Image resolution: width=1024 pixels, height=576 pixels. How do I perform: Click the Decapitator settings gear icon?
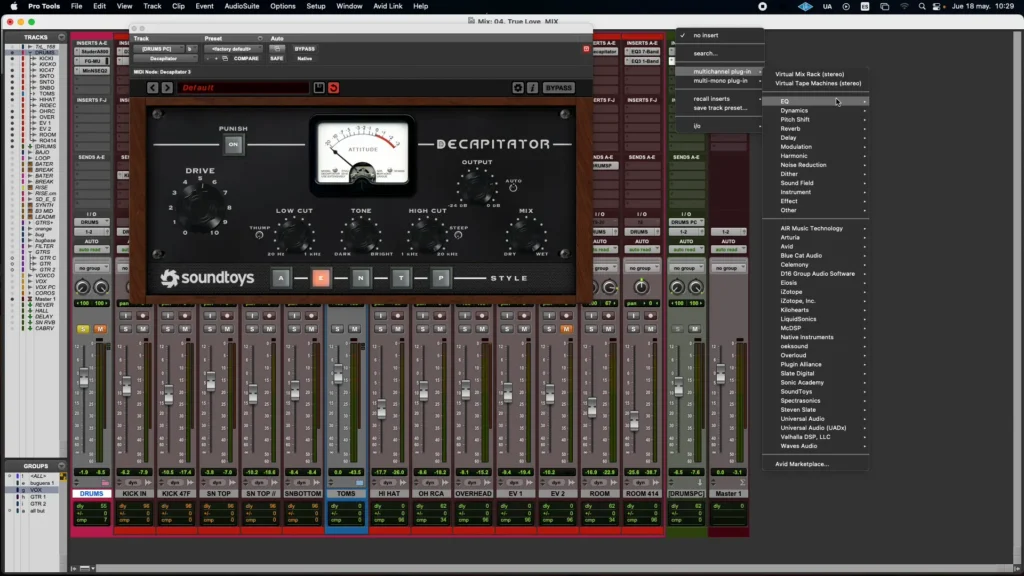[518, 88]
